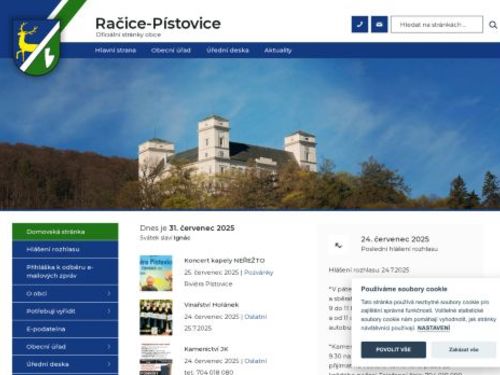This screenshot has height=375, width=500.
Task: Click Hlášení rozhlasu 24.7.2025 text
Action: tap(369, 270)
